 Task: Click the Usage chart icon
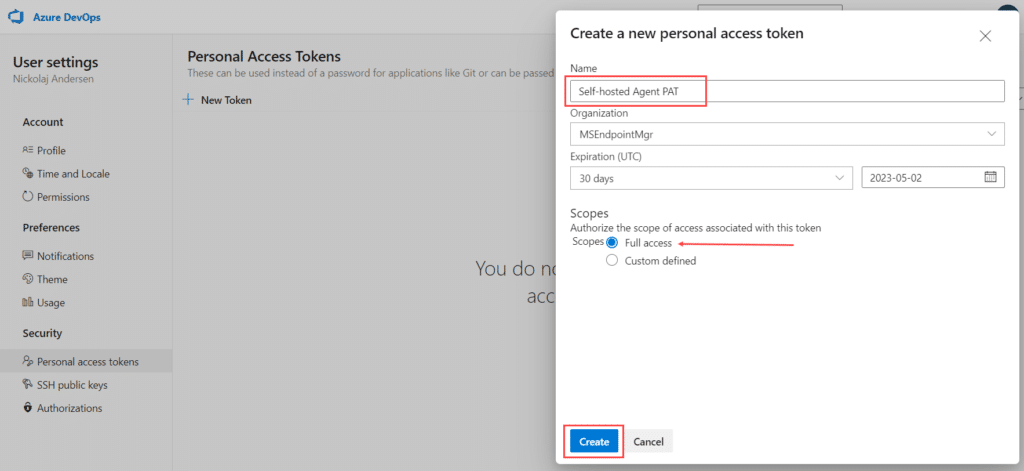click(x=27, y=302)
